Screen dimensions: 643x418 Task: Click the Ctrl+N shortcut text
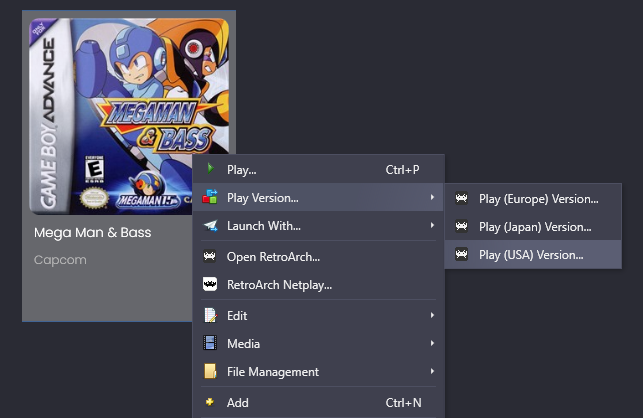coord(403,402)
